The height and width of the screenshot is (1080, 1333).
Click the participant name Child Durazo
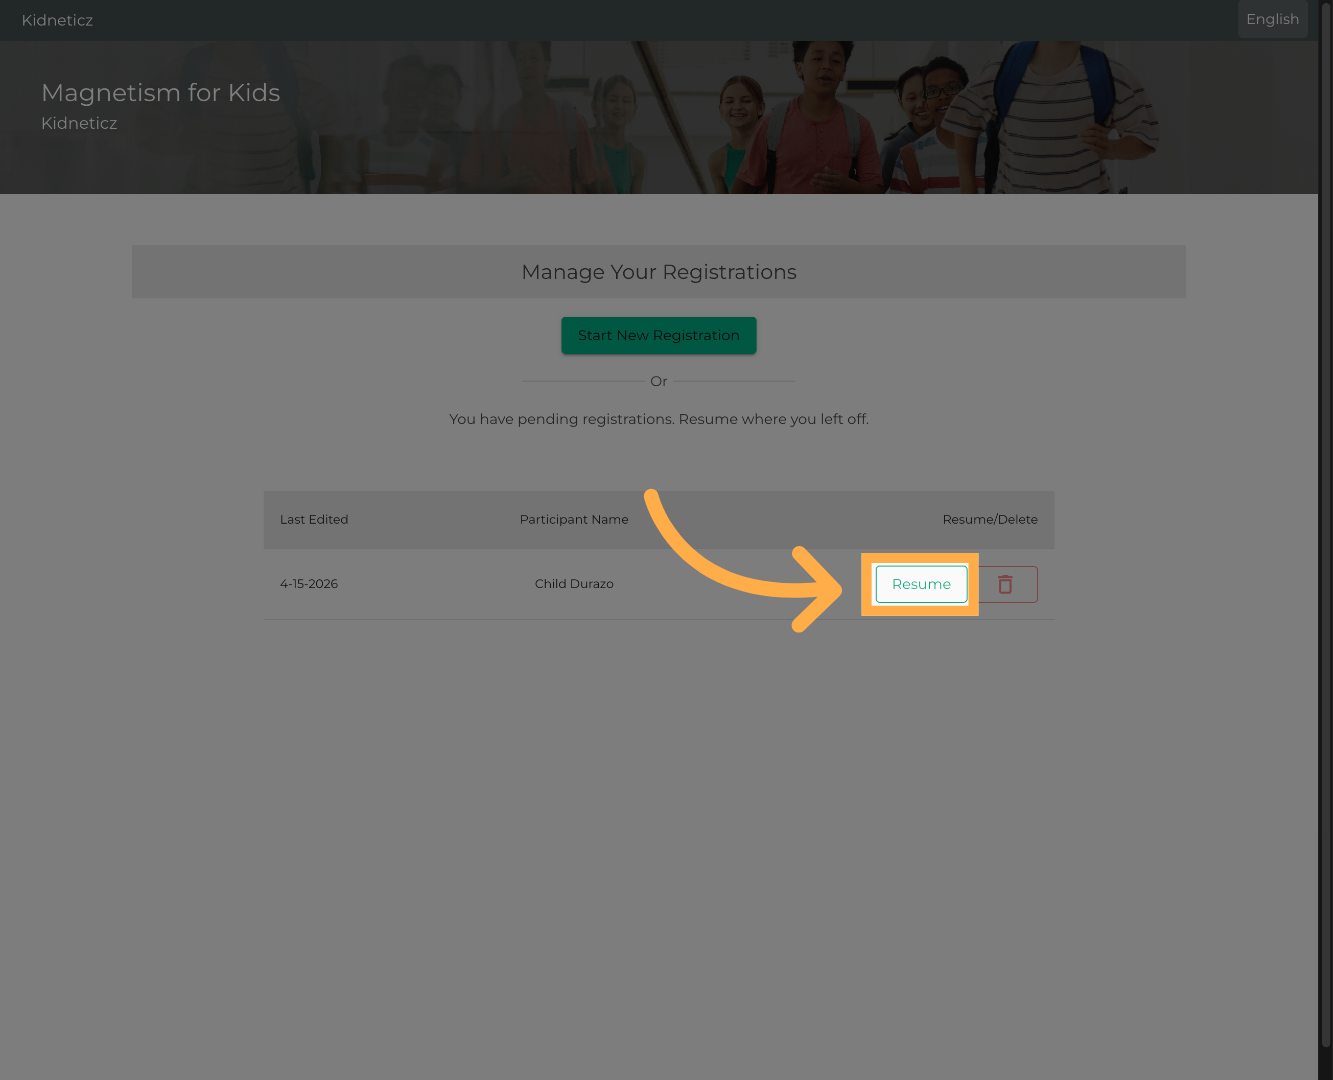coord(574,583)
